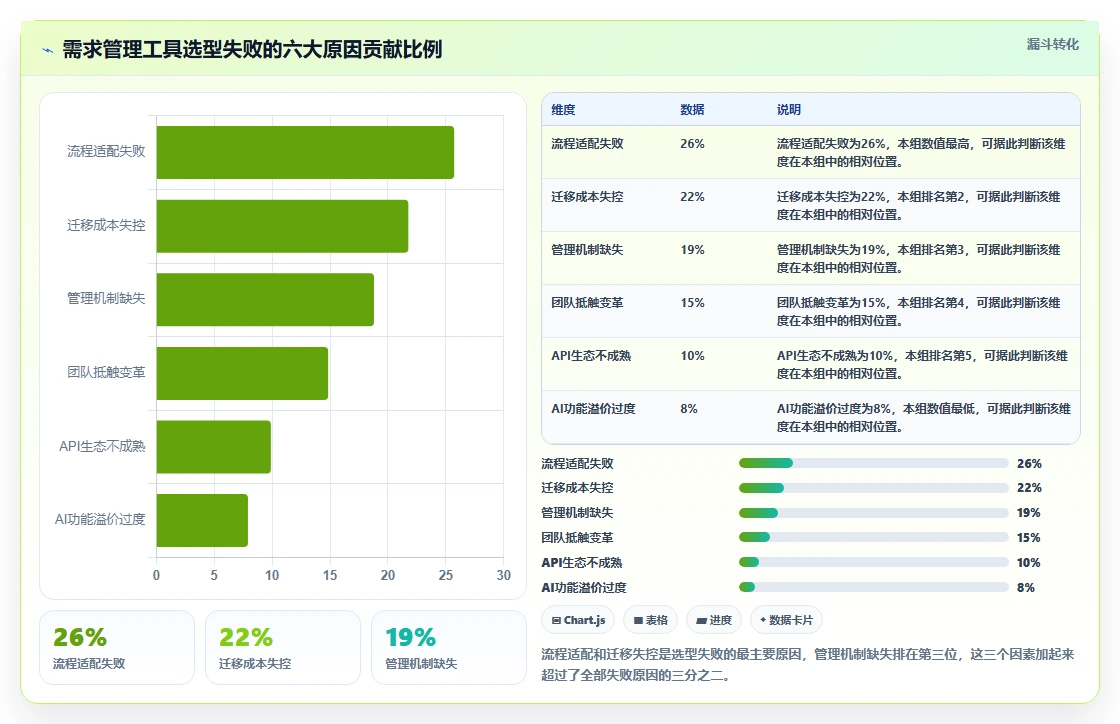Click the API生态不成熟 10% progress bar
The height and width of the screenshot is (724, 1120).
click(874, 563)
